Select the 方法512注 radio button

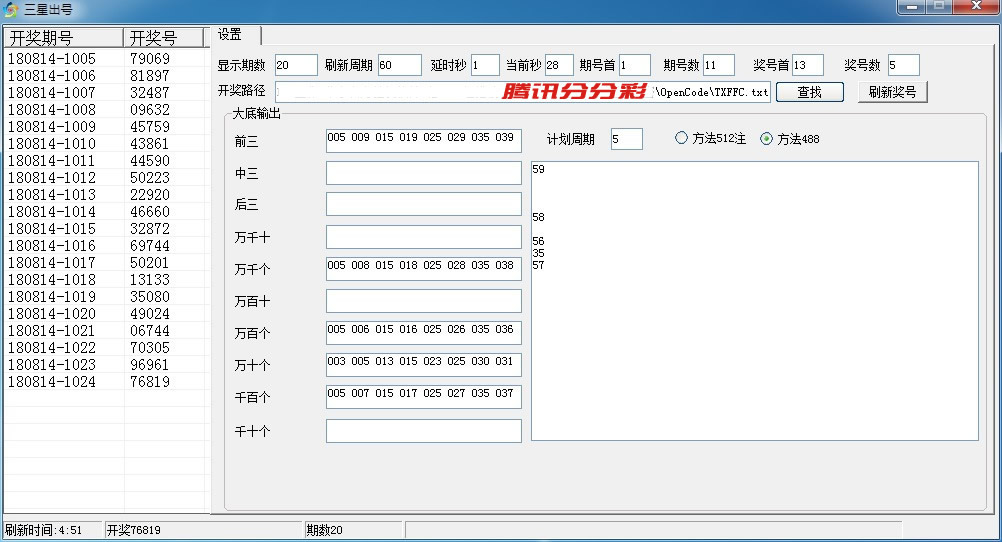(682, 139)
